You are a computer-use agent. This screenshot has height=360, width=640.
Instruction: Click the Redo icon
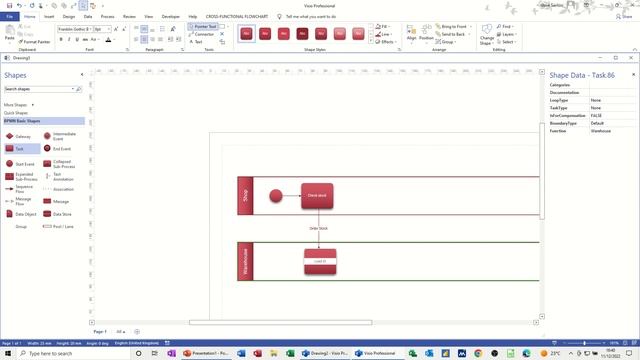tap(32, 6)
